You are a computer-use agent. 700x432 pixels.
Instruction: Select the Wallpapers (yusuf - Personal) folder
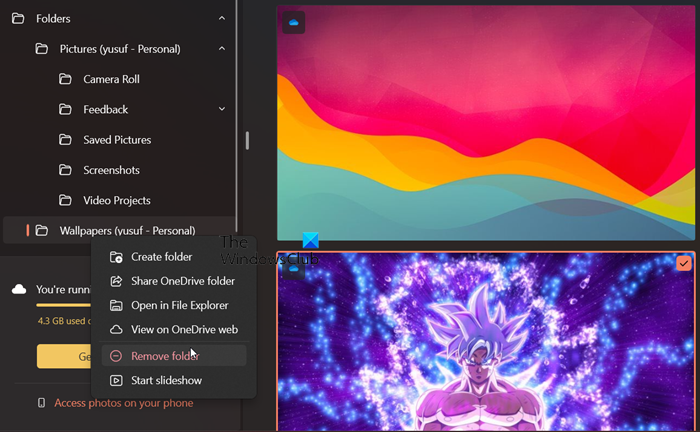119,230
